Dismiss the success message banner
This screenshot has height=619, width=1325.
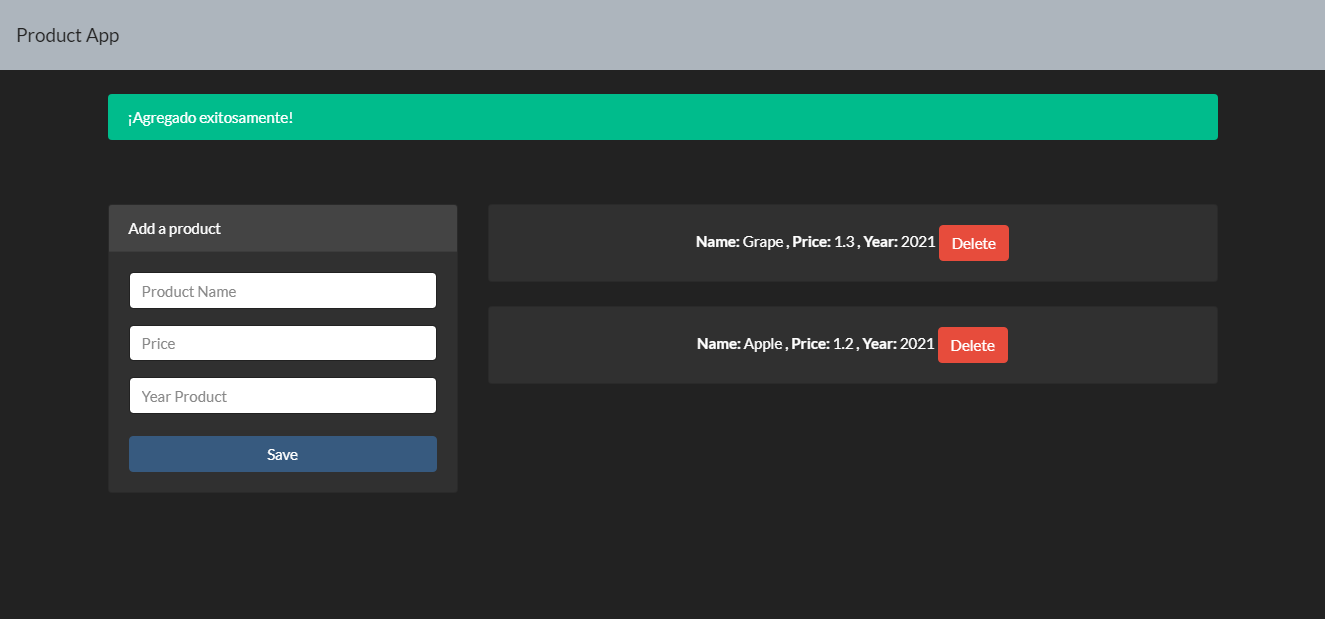tap(662, 117)
